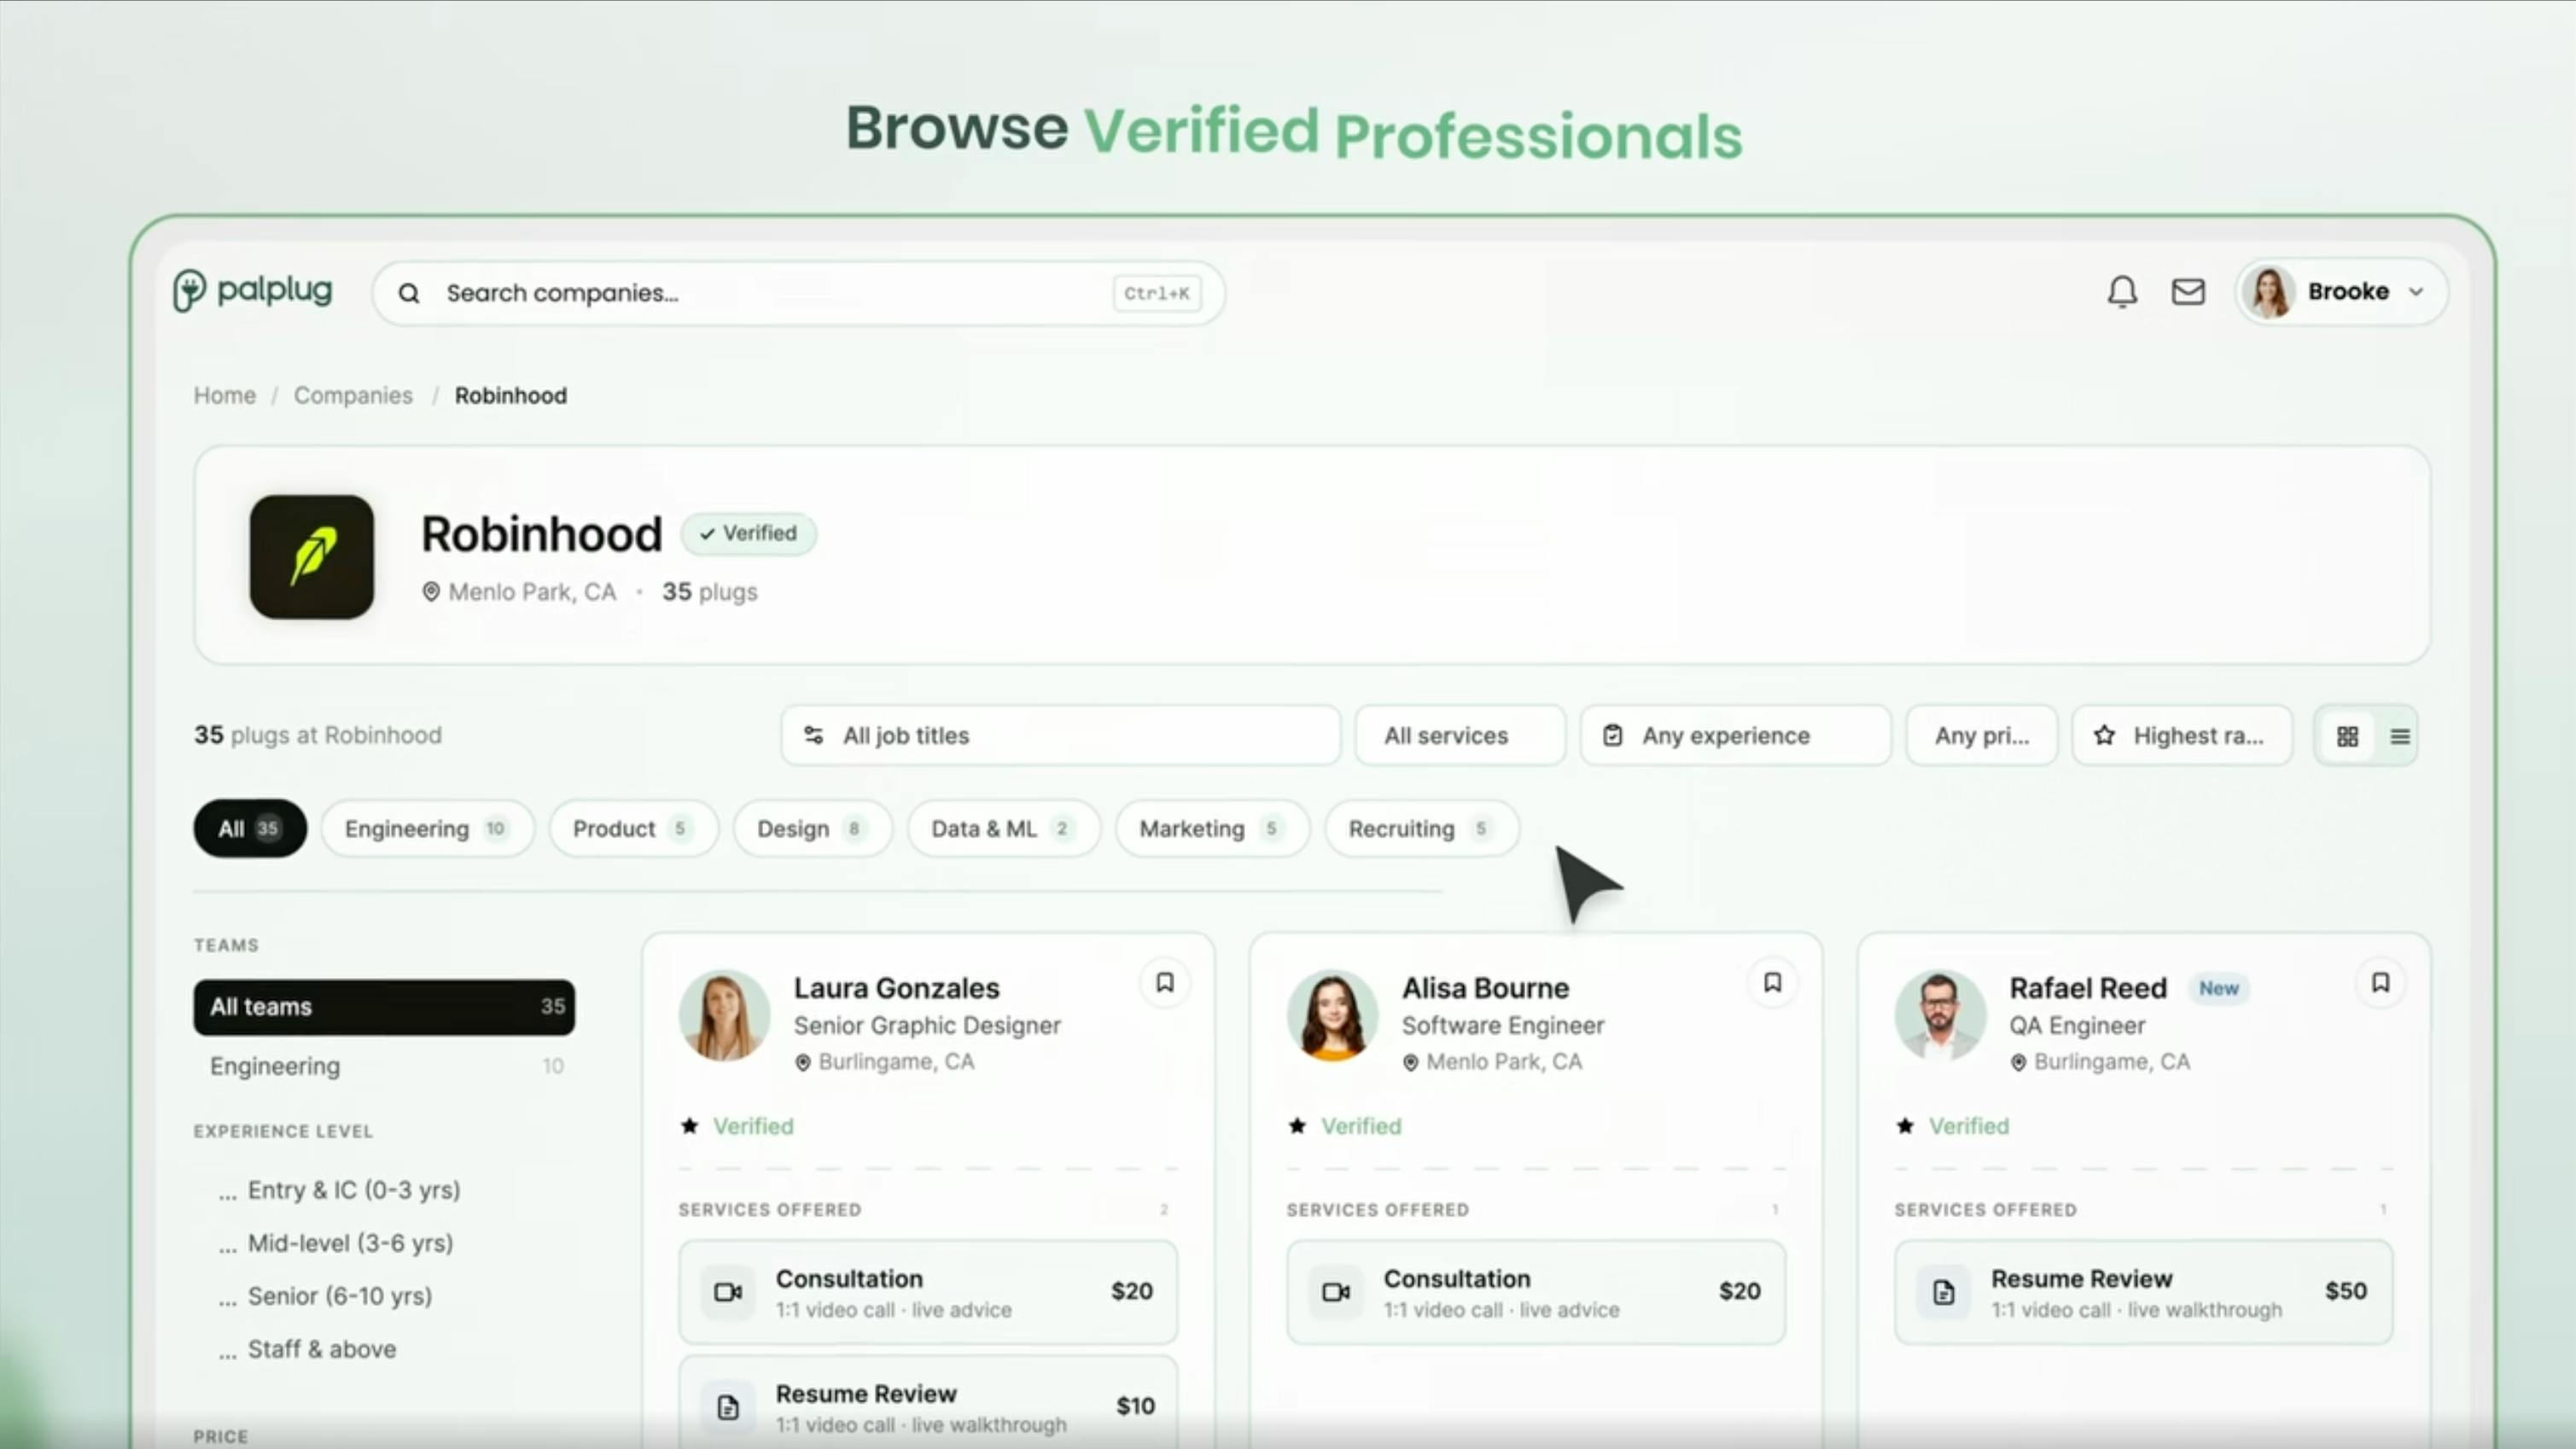Go to the Companies breadcrumb
Screen dimensions: 2576x1449
pos(353,395)
